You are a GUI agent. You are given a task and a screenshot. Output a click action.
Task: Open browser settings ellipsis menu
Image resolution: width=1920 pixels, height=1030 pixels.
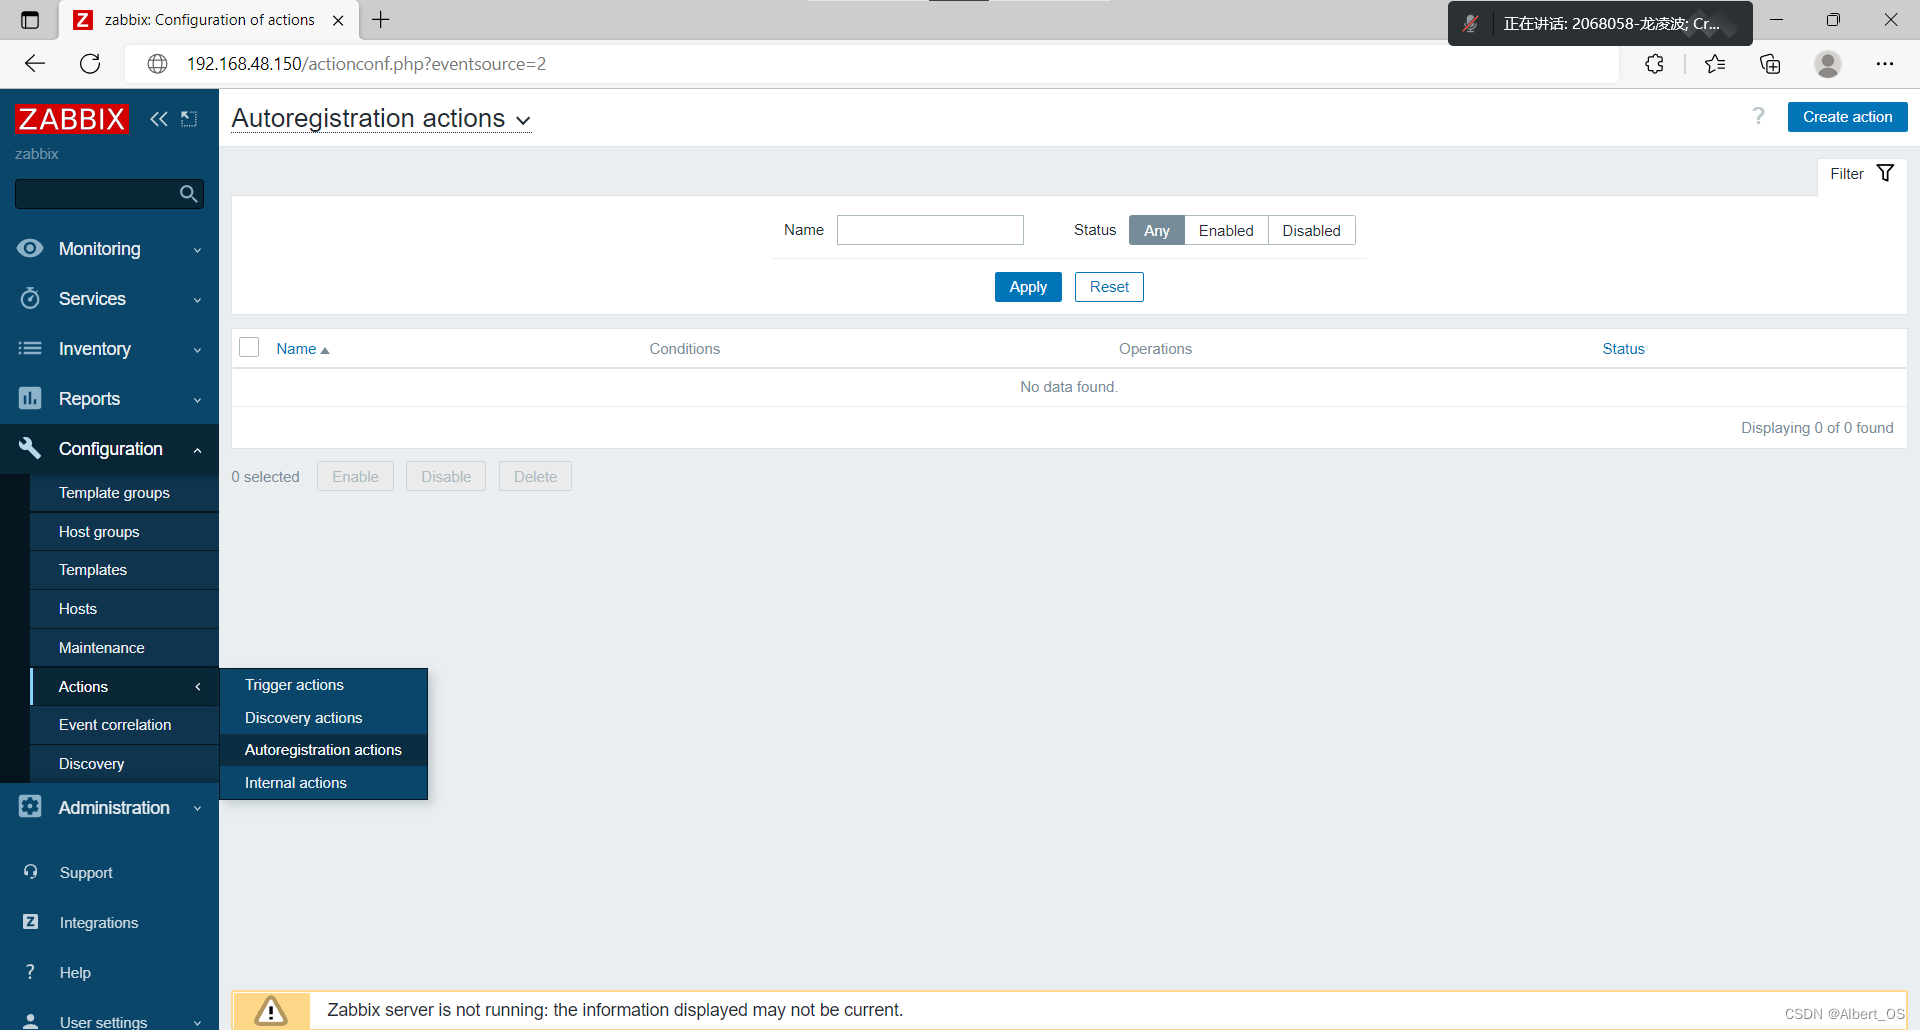[1885, 64]
